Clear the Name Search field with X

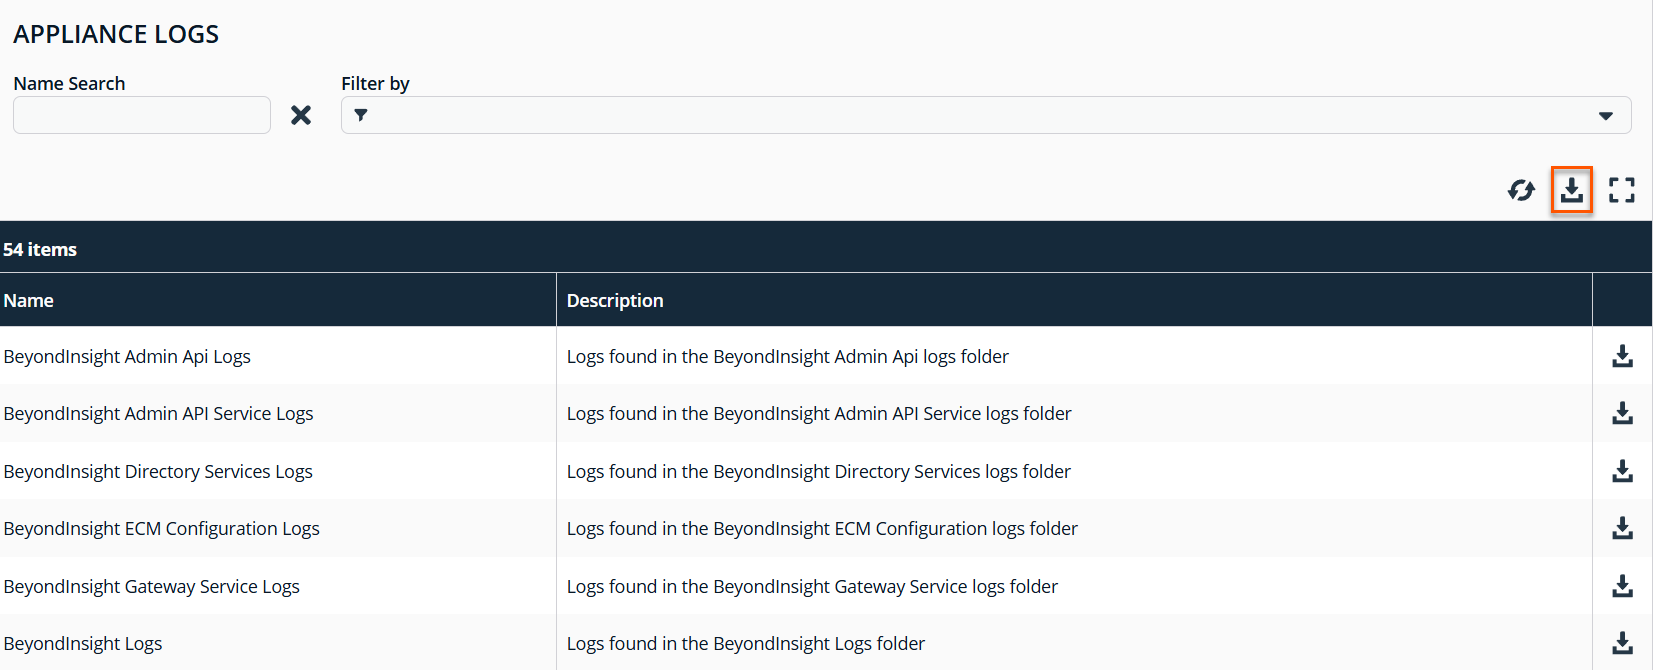(301, 115)
